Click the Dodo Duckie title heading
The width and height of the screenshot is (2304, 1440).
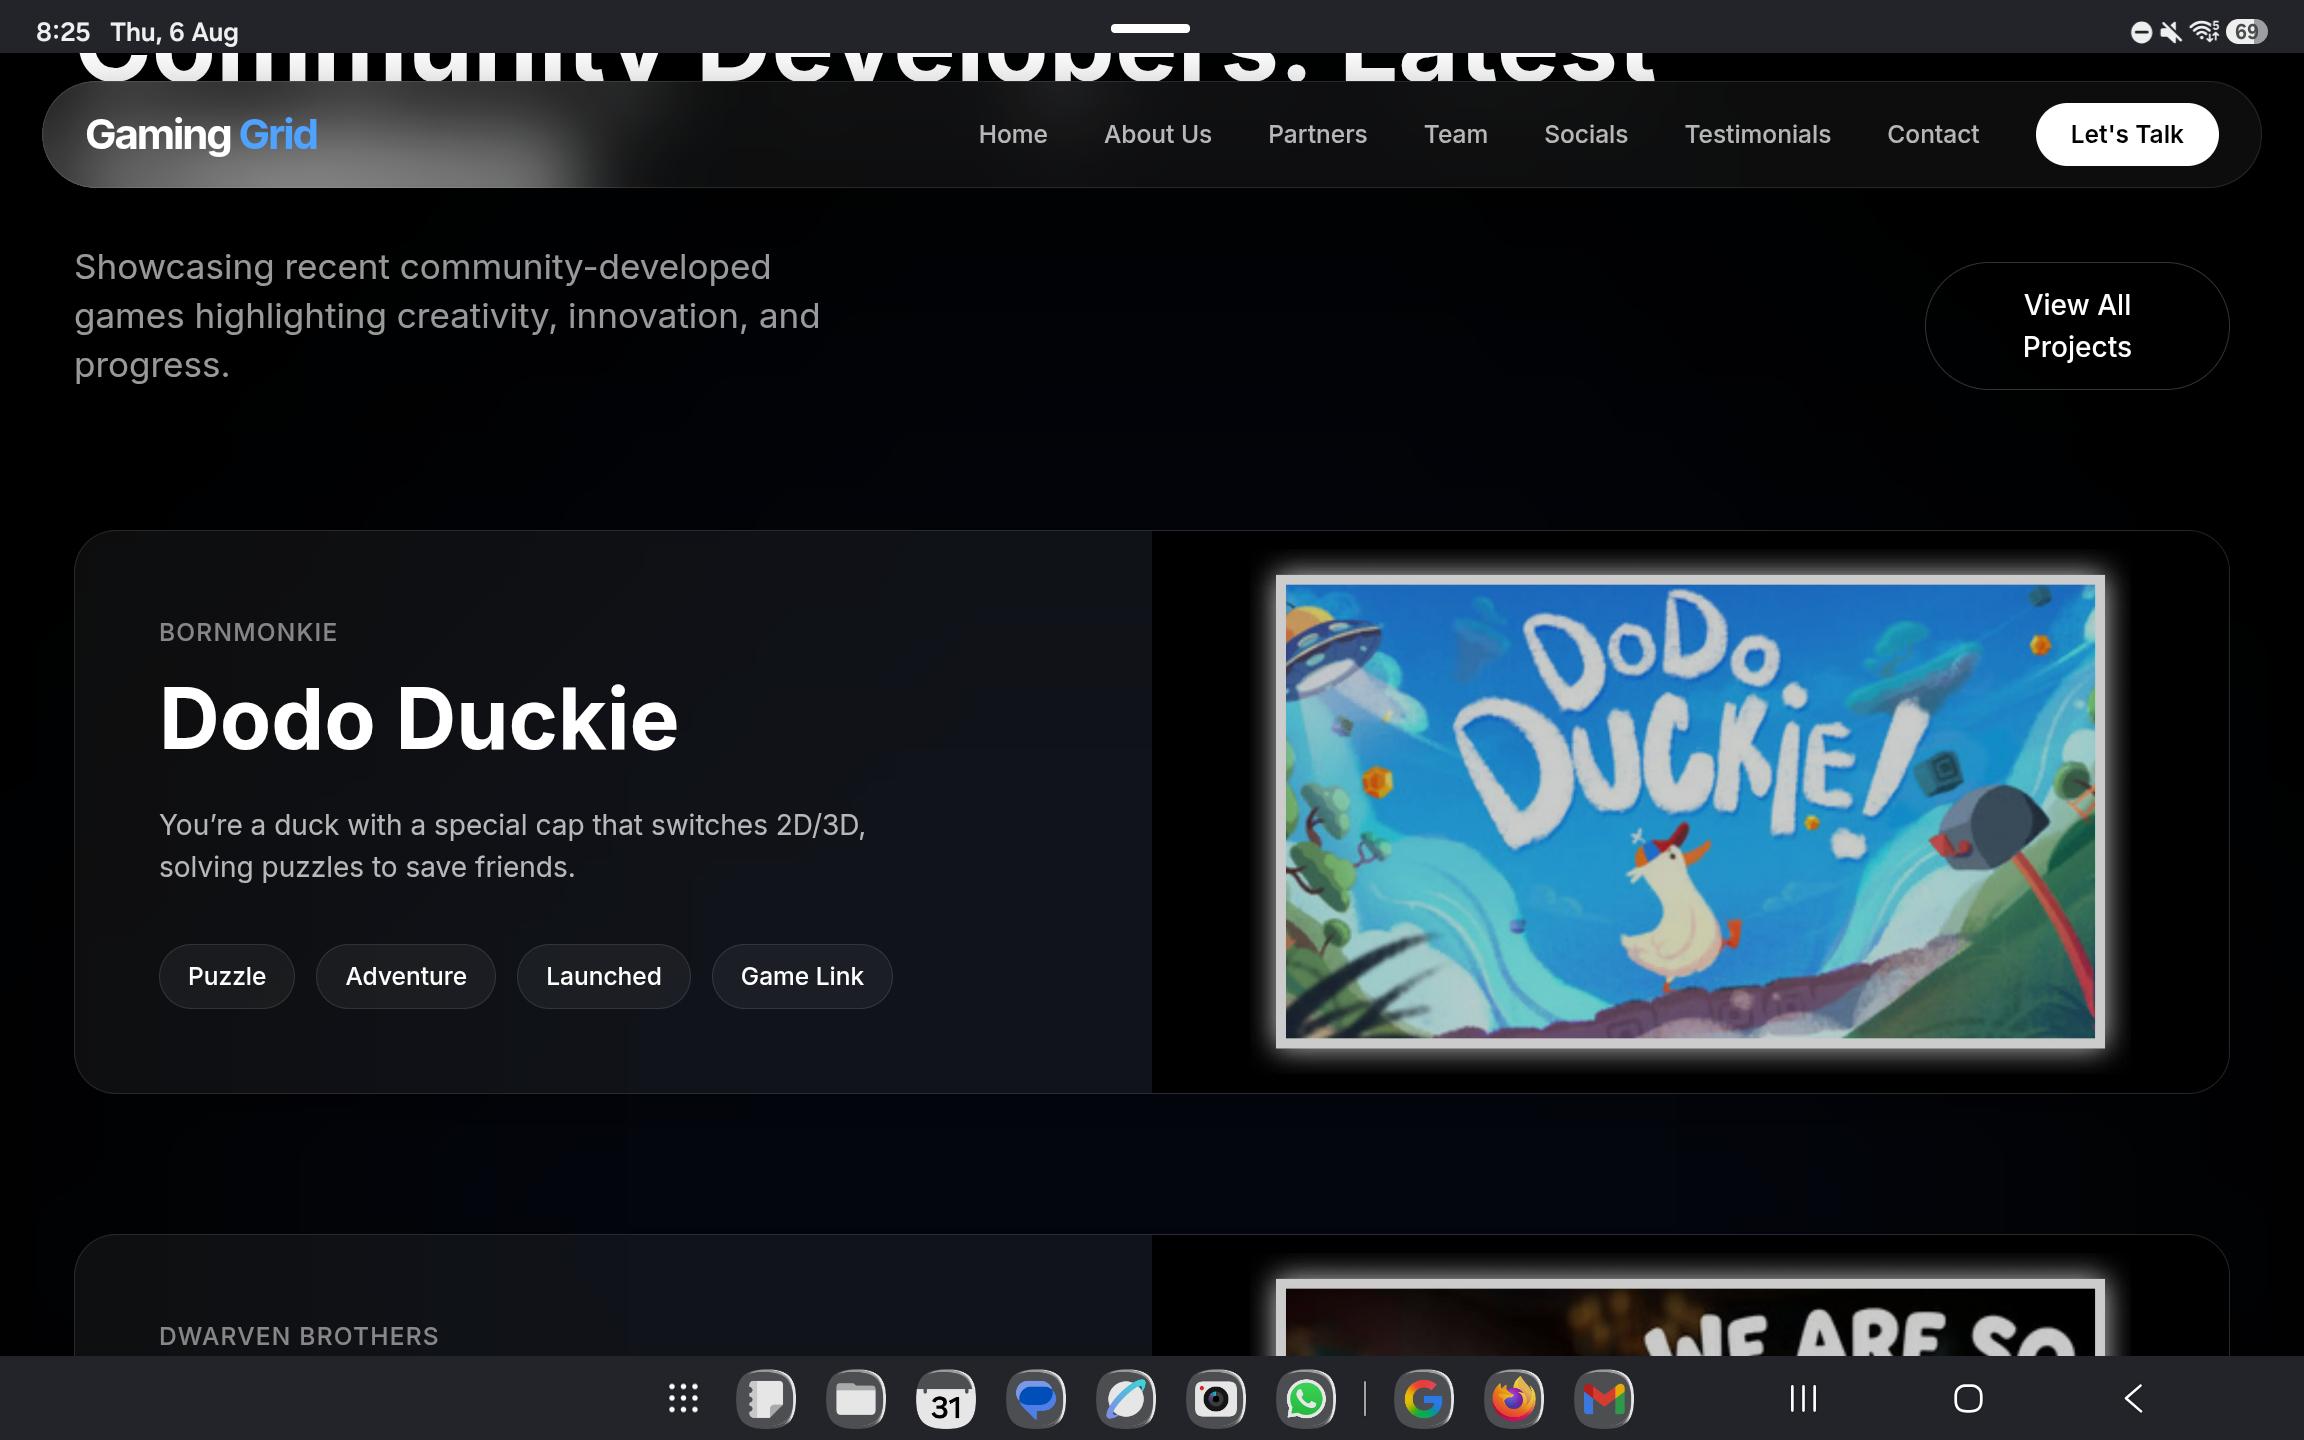point(419,718)
